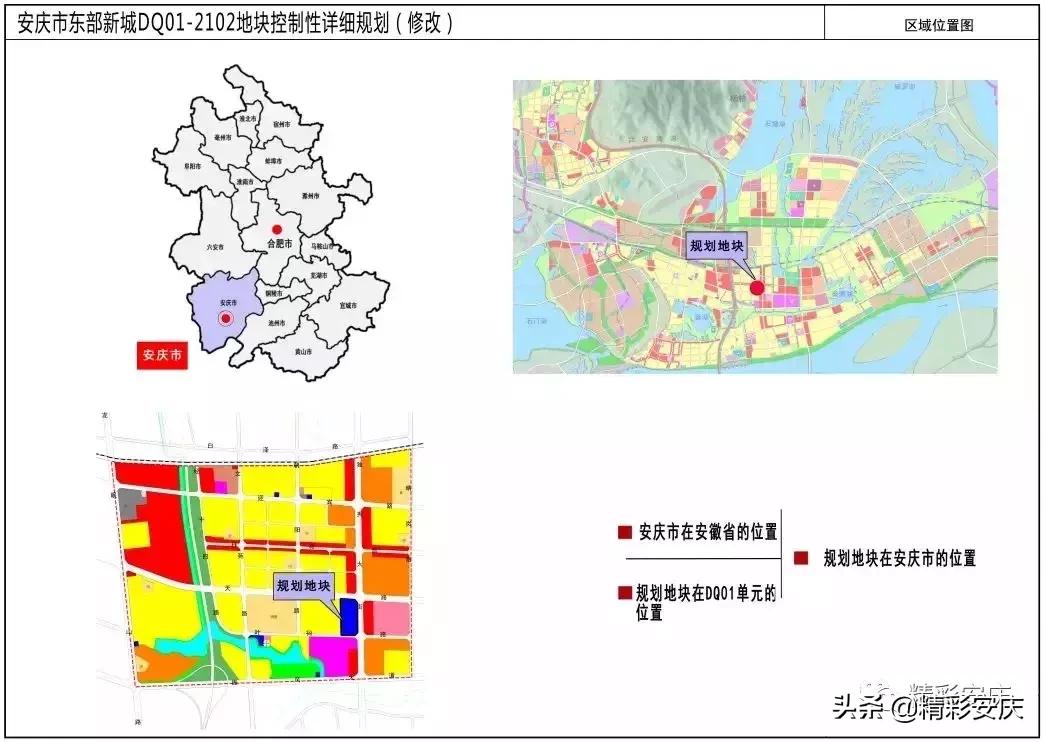The image size is (1045, 742).
Task: Expand the 合肥市 label on the province map
Action: tap(279, 244)
